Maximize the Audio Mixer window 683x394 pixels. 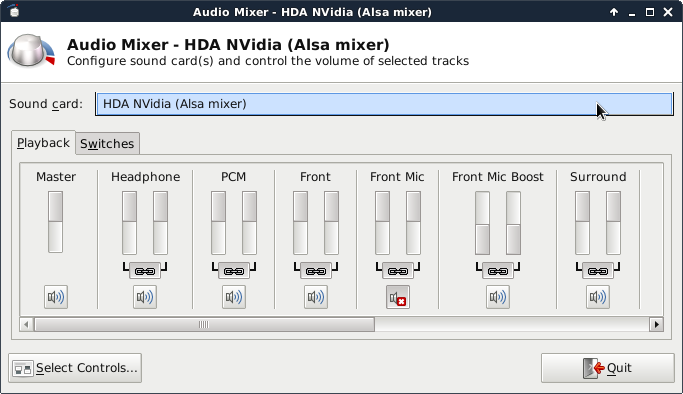pos(650,12)
